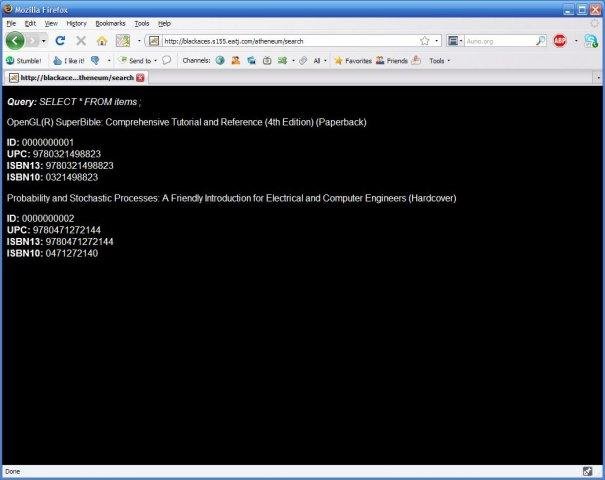Open the All channels dropdown
Image resolution: width=605 pixels, height=480 pixels.
320,61
